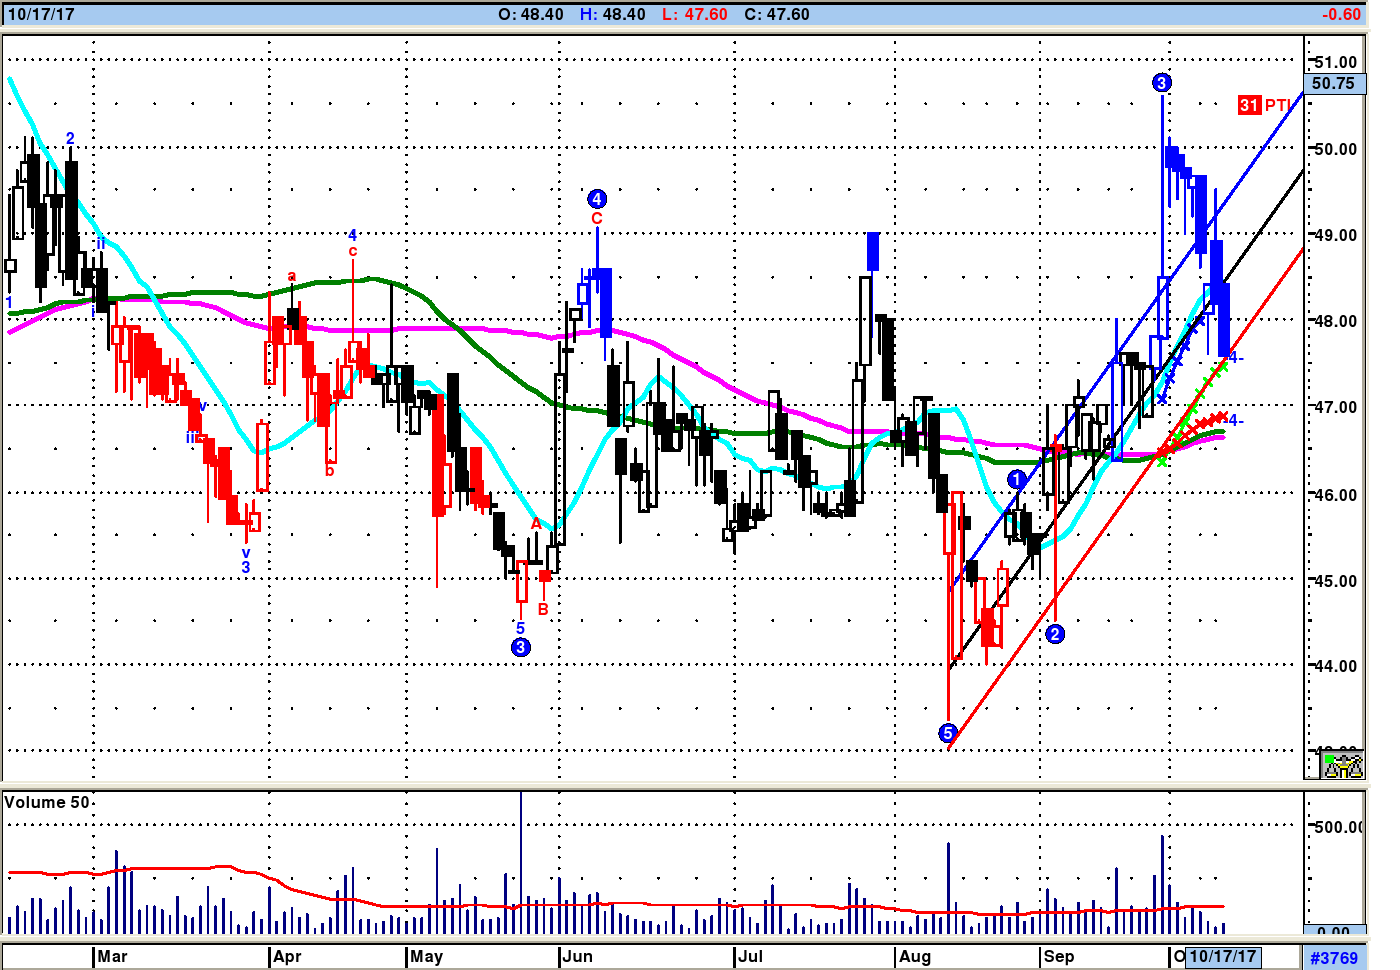Viewport: 1400px width, 970px height.
Task: Click the 10/17/17 date box on time axis
Action: coord(1222,956)
